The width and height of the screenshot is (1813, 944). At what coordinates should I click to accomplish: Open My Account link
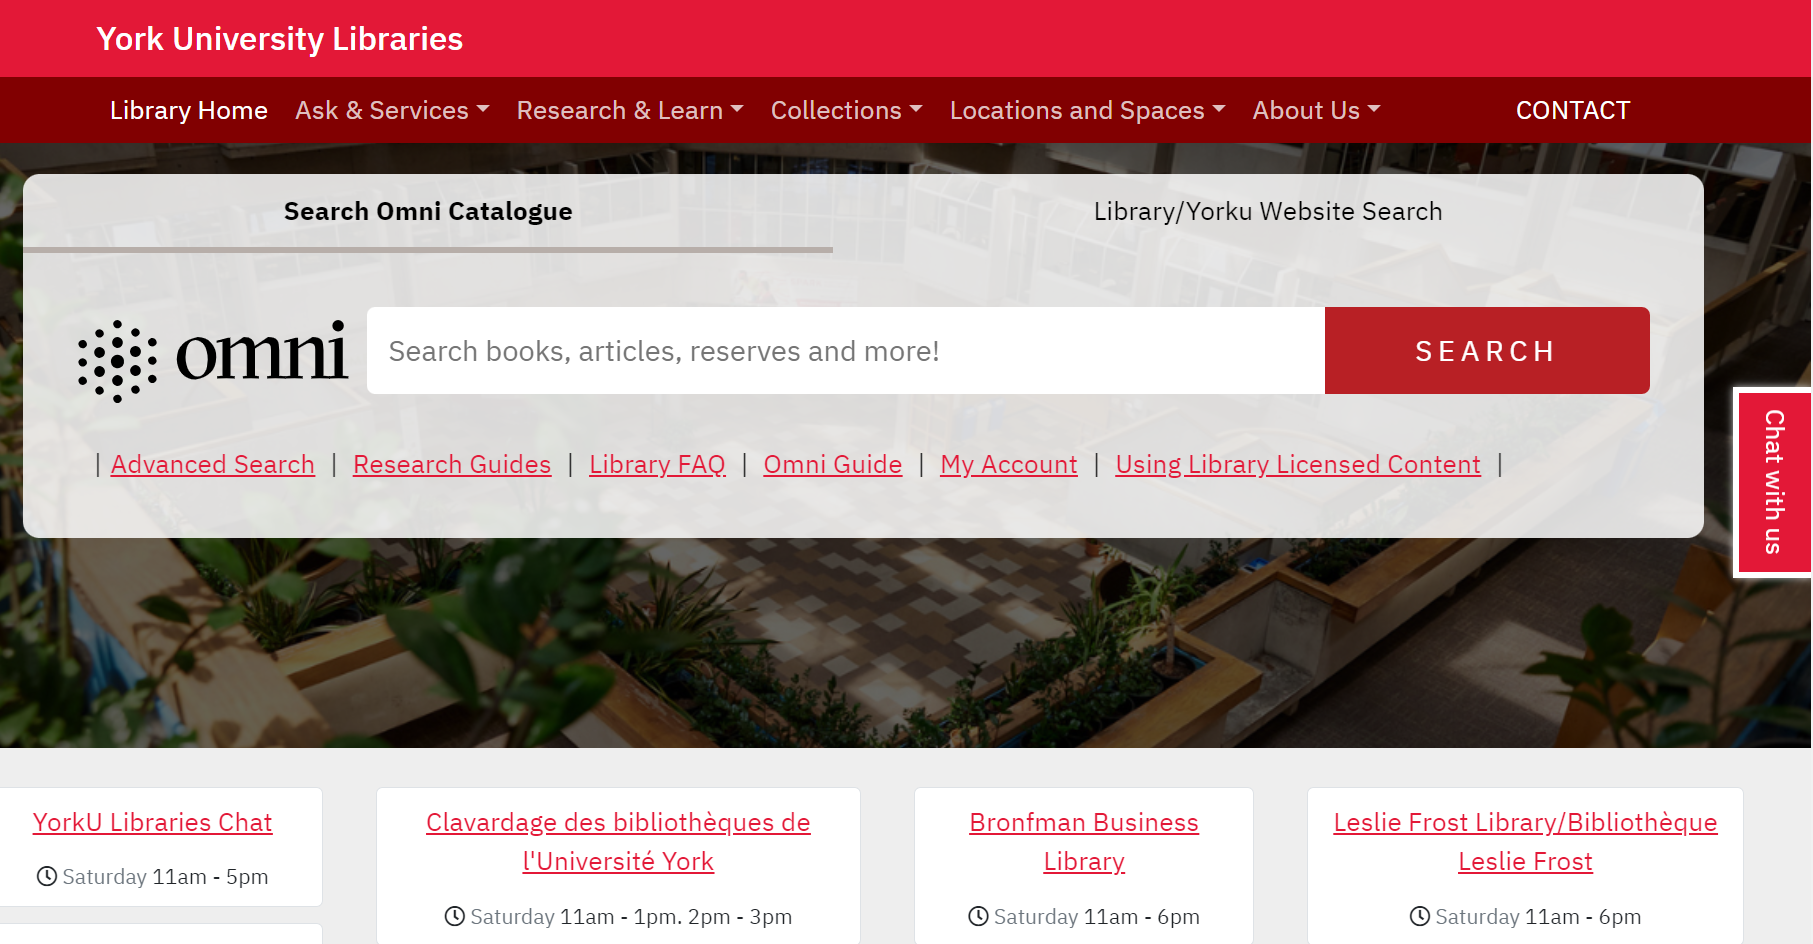(1009, 465)
